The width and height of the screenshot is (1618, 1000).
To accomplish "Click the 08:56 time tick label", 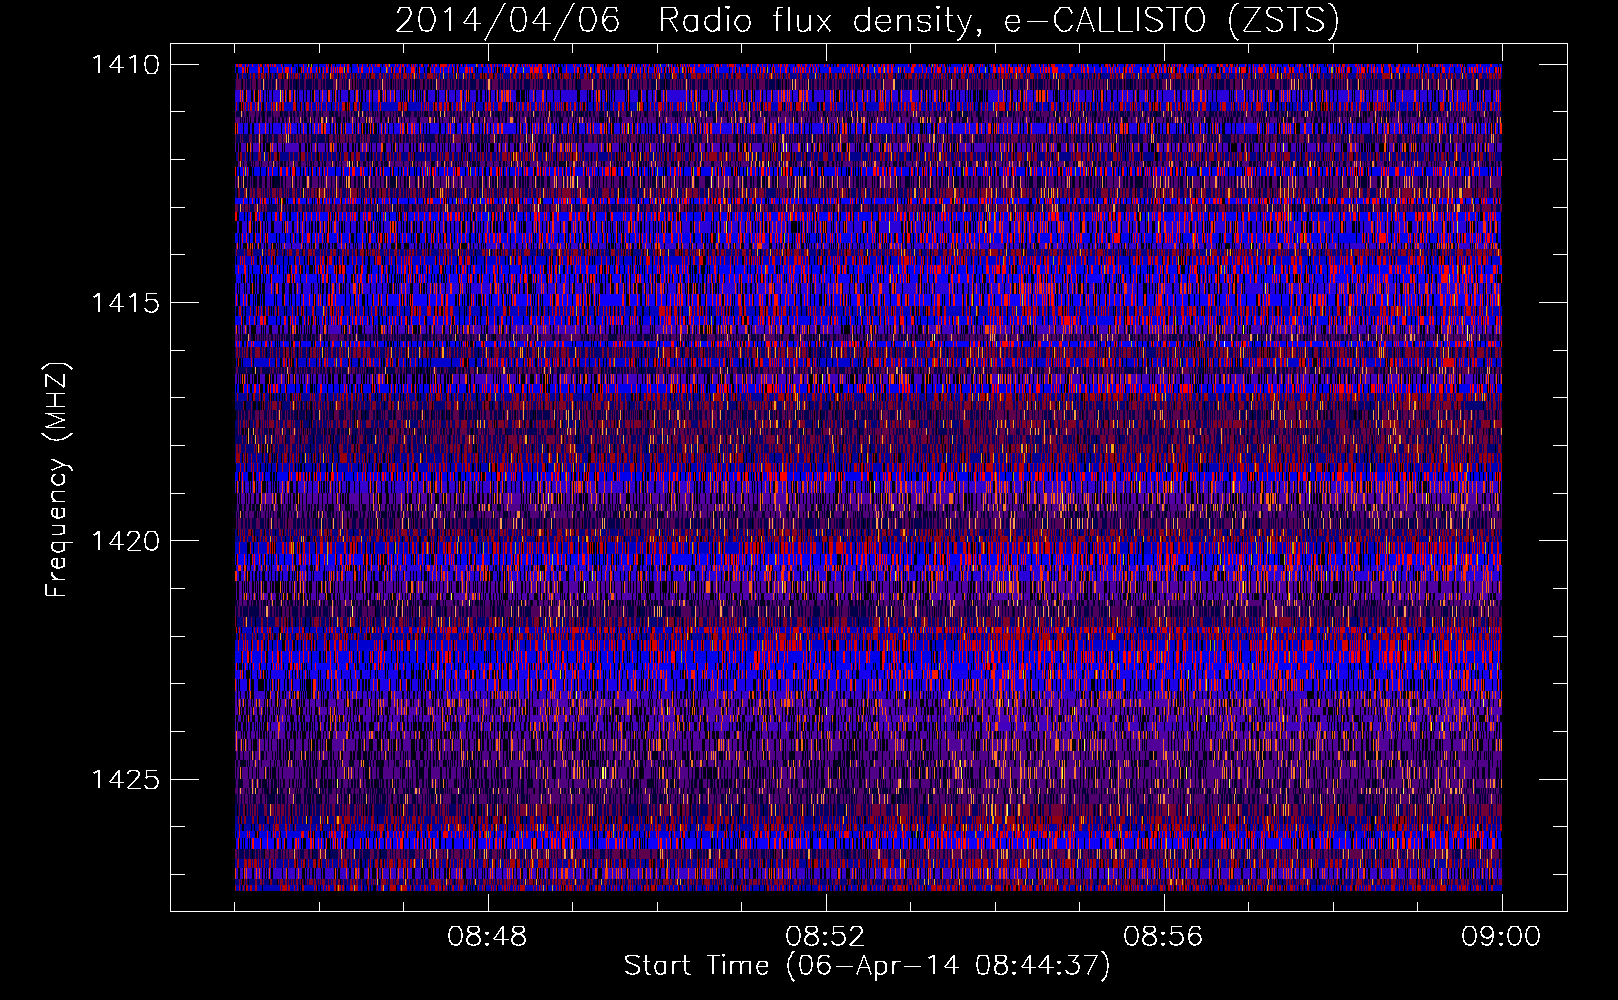I will tap(1163, 937).
